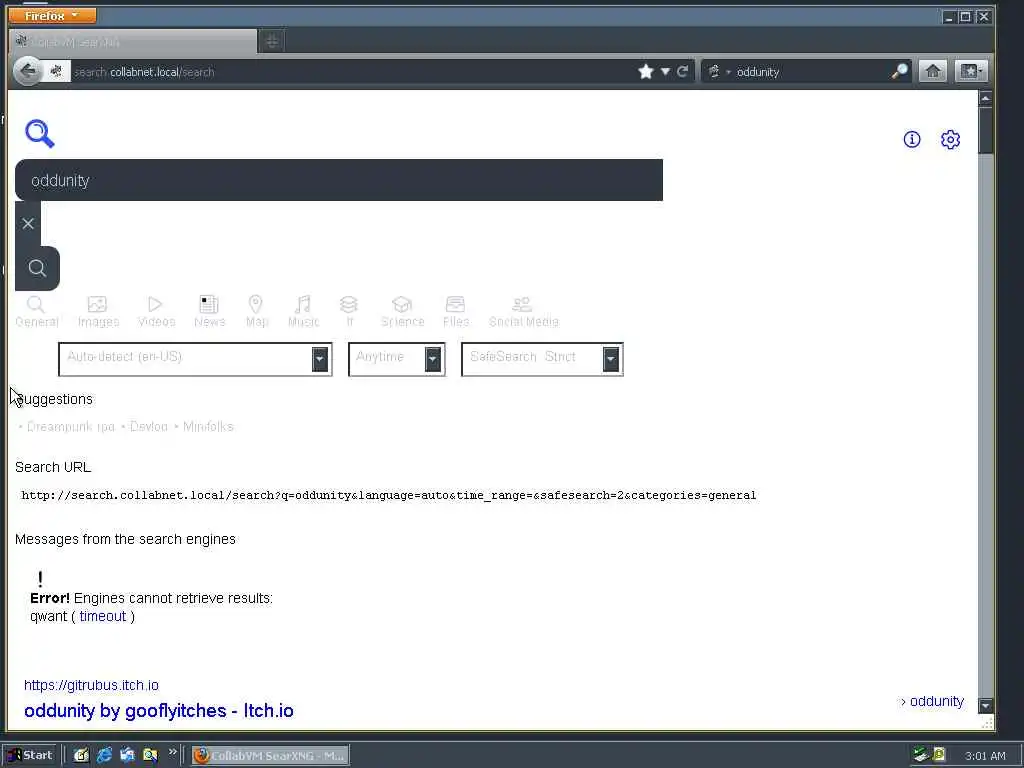Screen dimensions: 1024x768
Task: Switch to the Files category tab
Action: click(455, 312)
